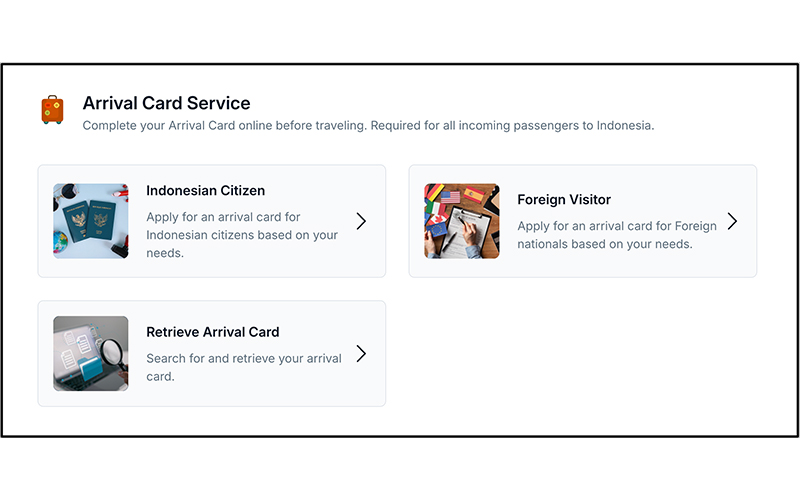The width and height of the screenshot is (800, 500).
Task: Expand the Indonesian Citizen chevron arrow
Action: click(x=361, y=221)
